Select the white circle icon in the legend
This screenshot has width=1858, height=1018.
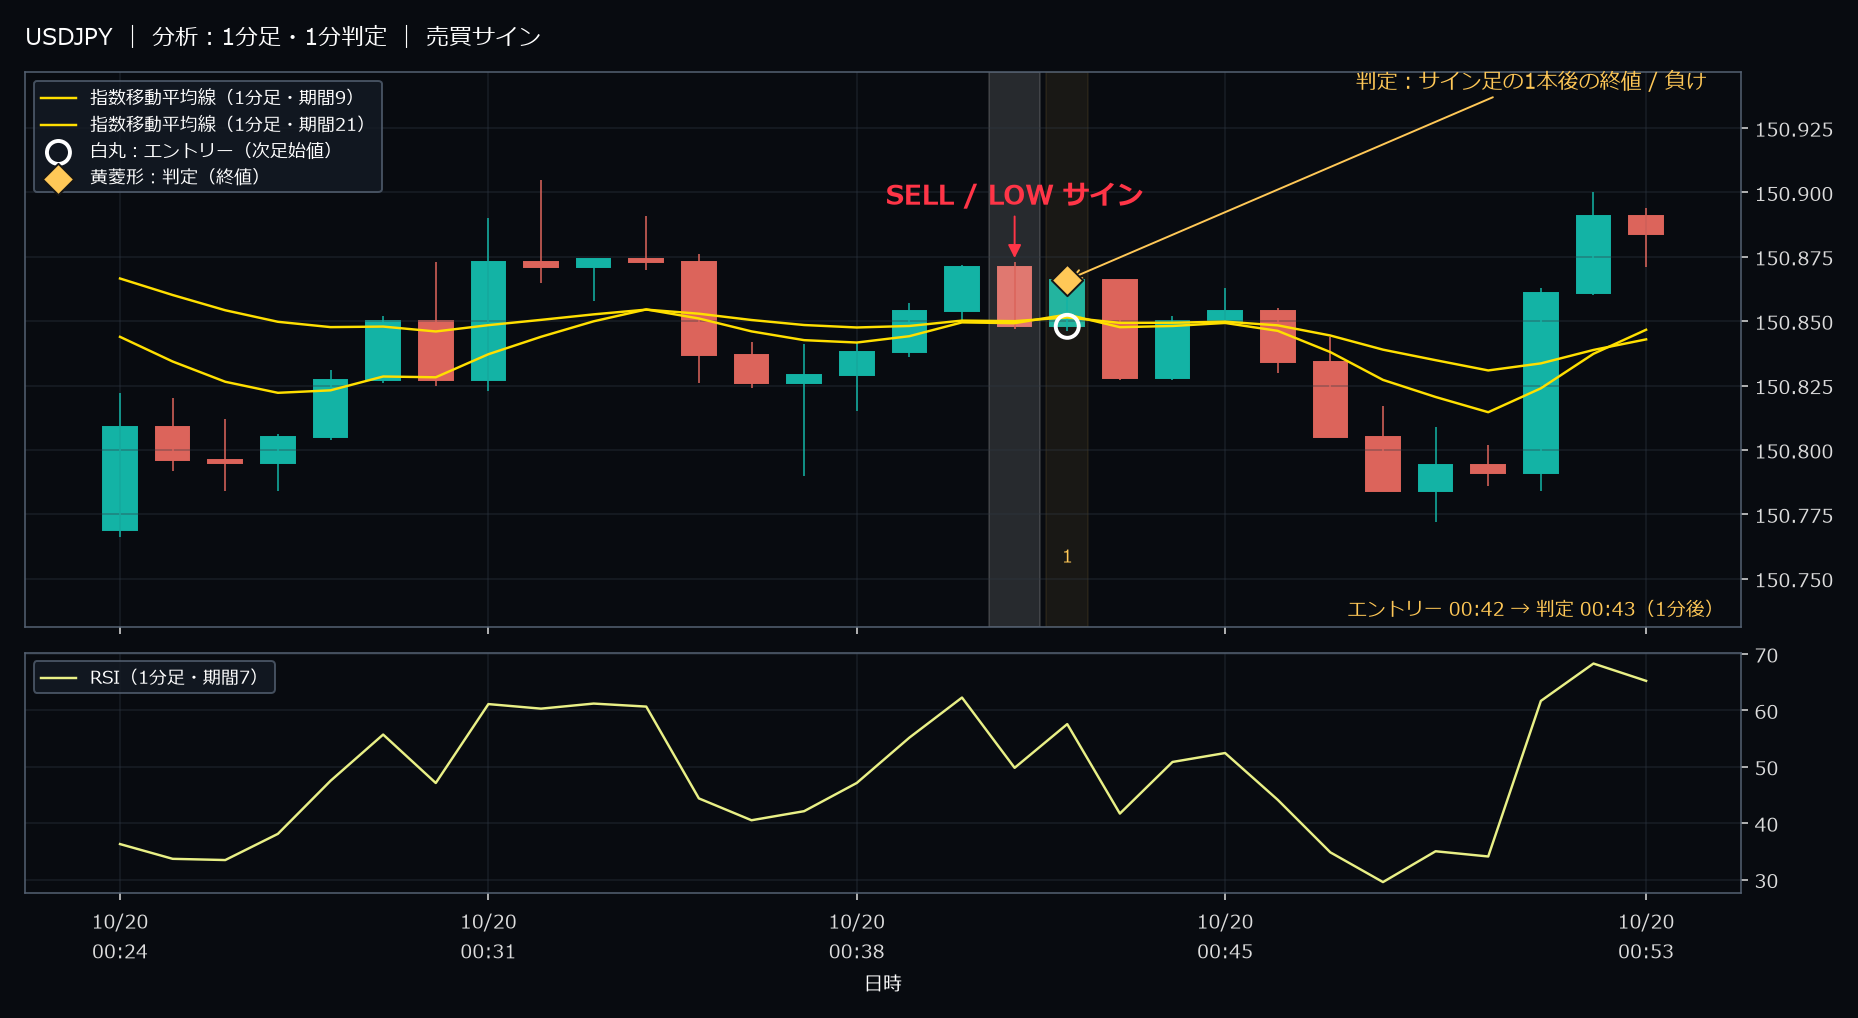[x=59, y=152]
